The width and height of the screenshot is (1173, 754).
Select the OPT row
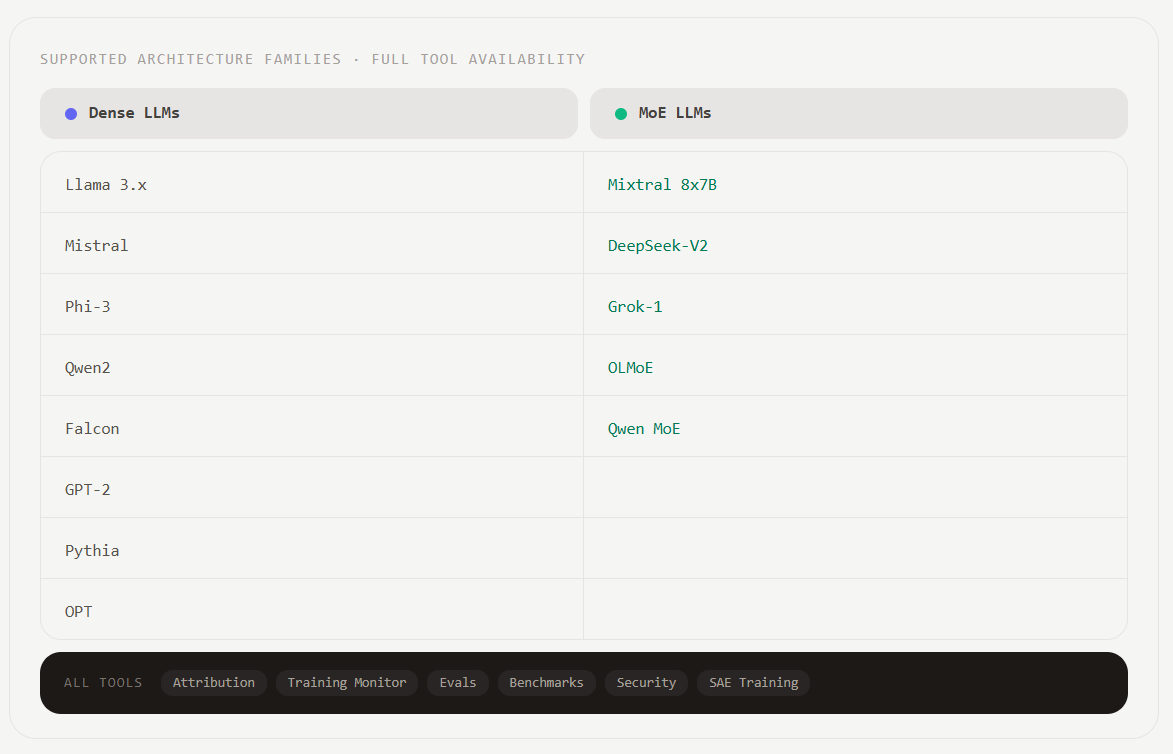click(312, 609)
